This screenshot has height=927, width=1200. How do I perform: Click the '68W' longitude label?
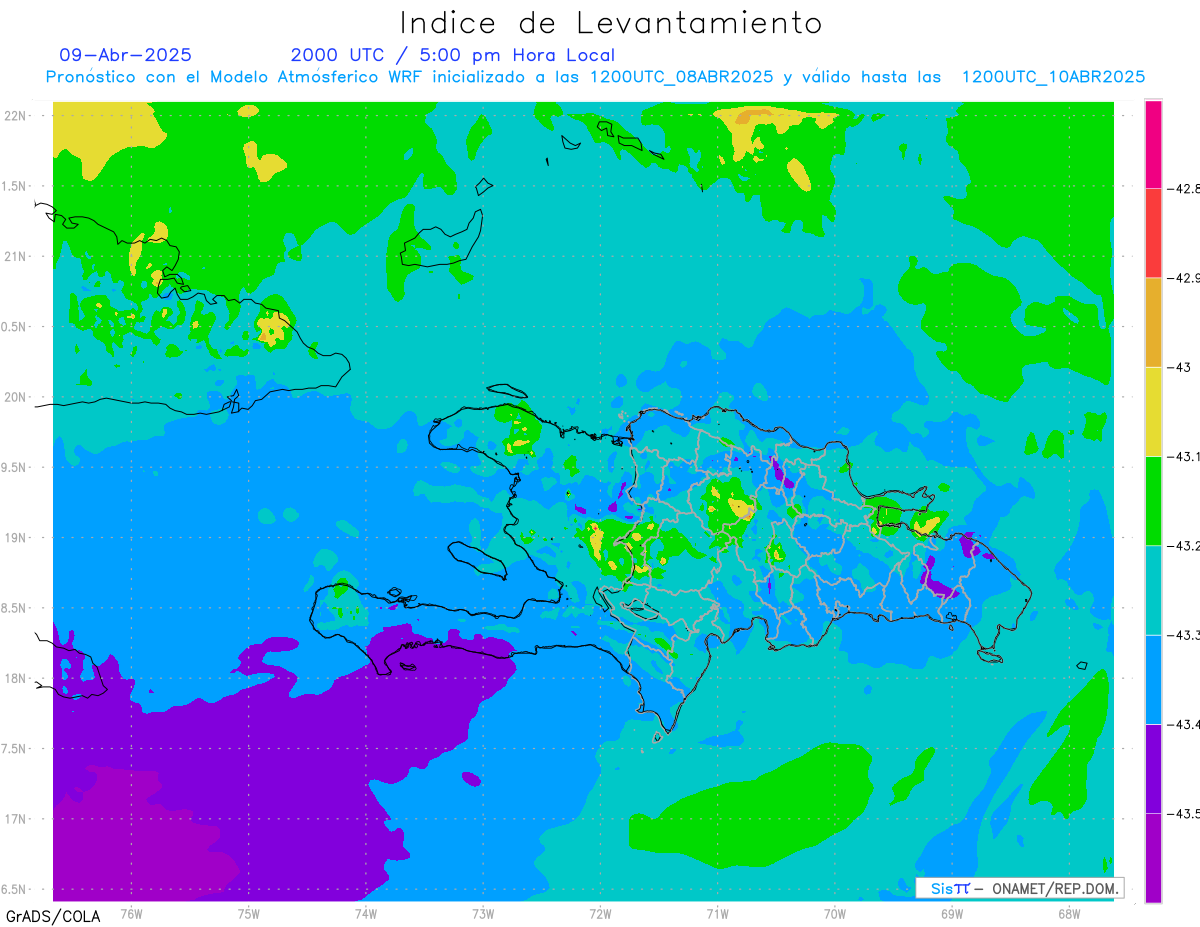coord(1069,913)
